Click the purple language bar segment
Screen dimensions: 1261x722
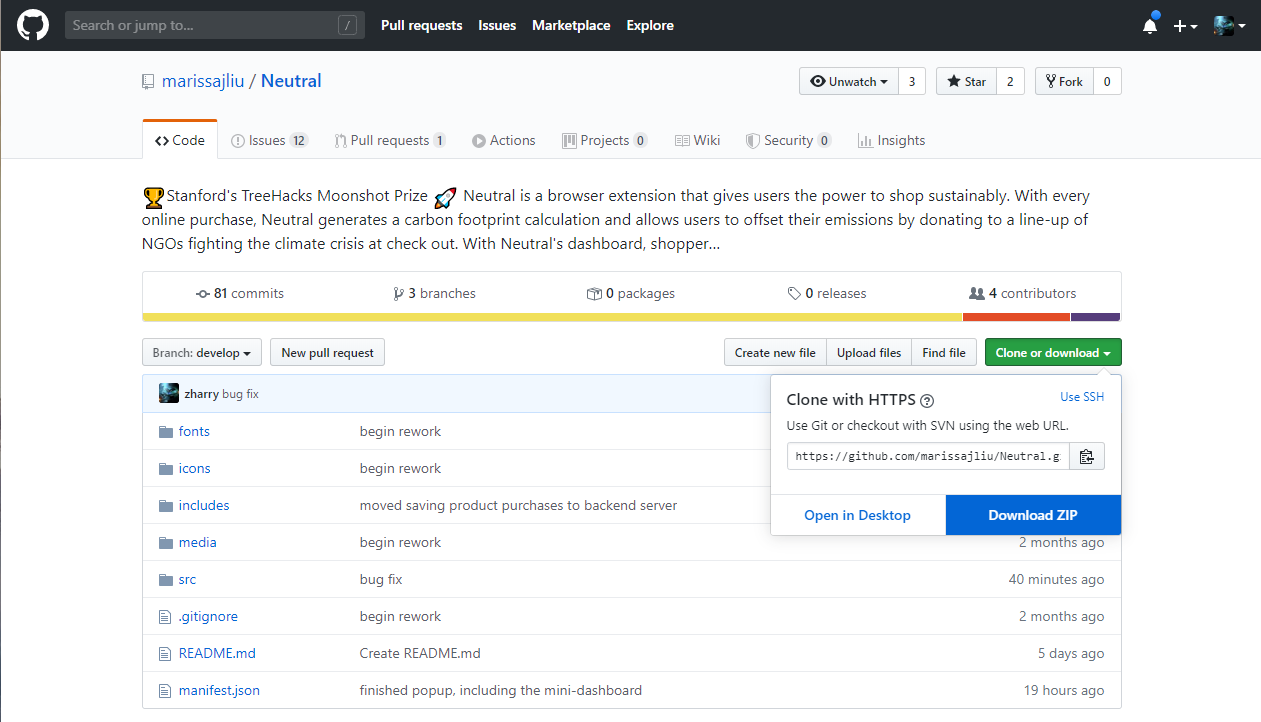click(1095, 317)
